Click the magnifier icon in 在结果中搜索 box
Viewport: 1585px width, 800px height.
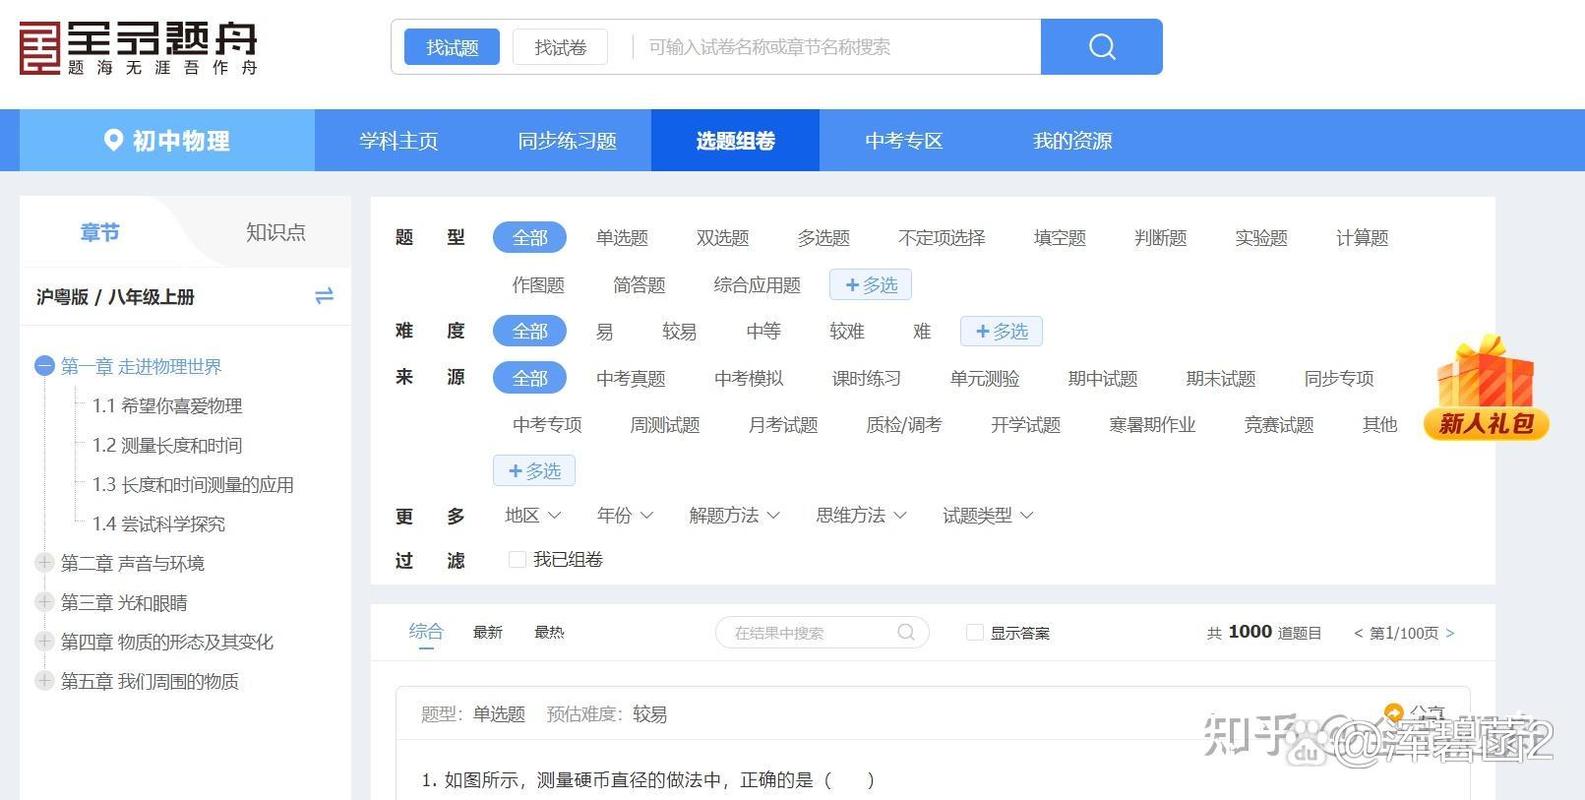[x=906, y=632]
